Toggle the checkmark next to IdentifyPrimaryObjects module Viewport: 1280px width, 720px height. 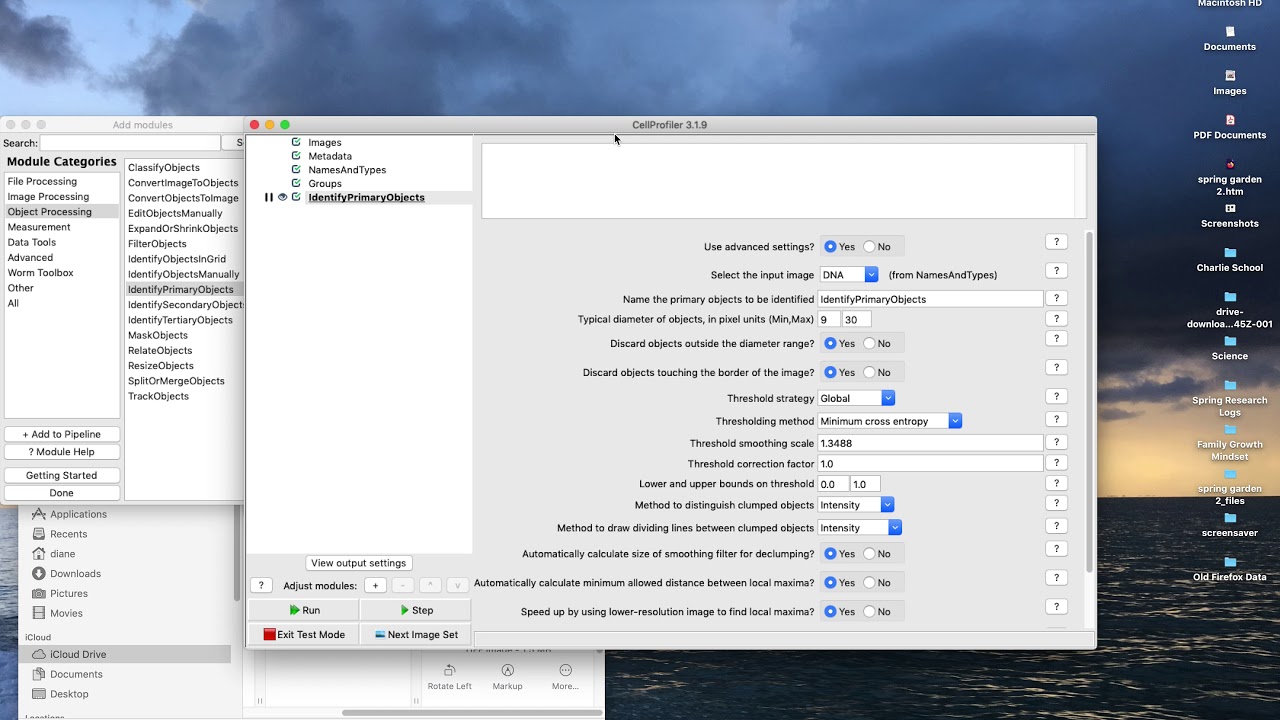pos(296,197)
